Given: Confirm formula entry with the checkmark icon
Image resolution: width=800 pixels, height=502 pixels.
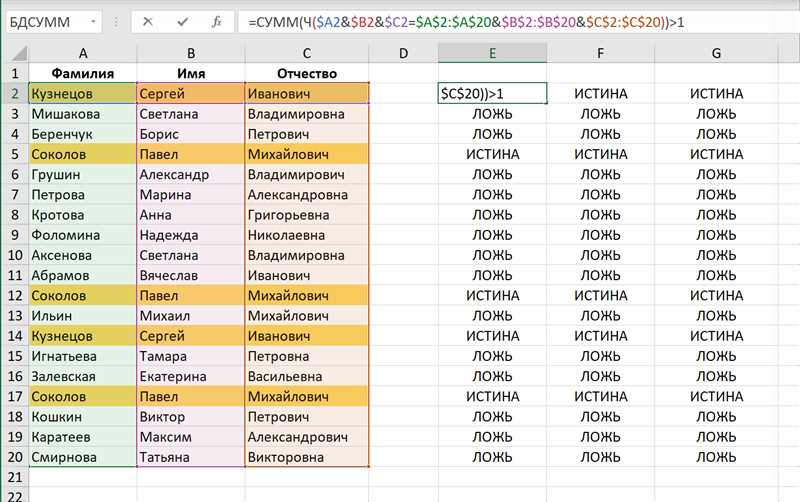Looking at the screenshot, I should coord(182,22).
